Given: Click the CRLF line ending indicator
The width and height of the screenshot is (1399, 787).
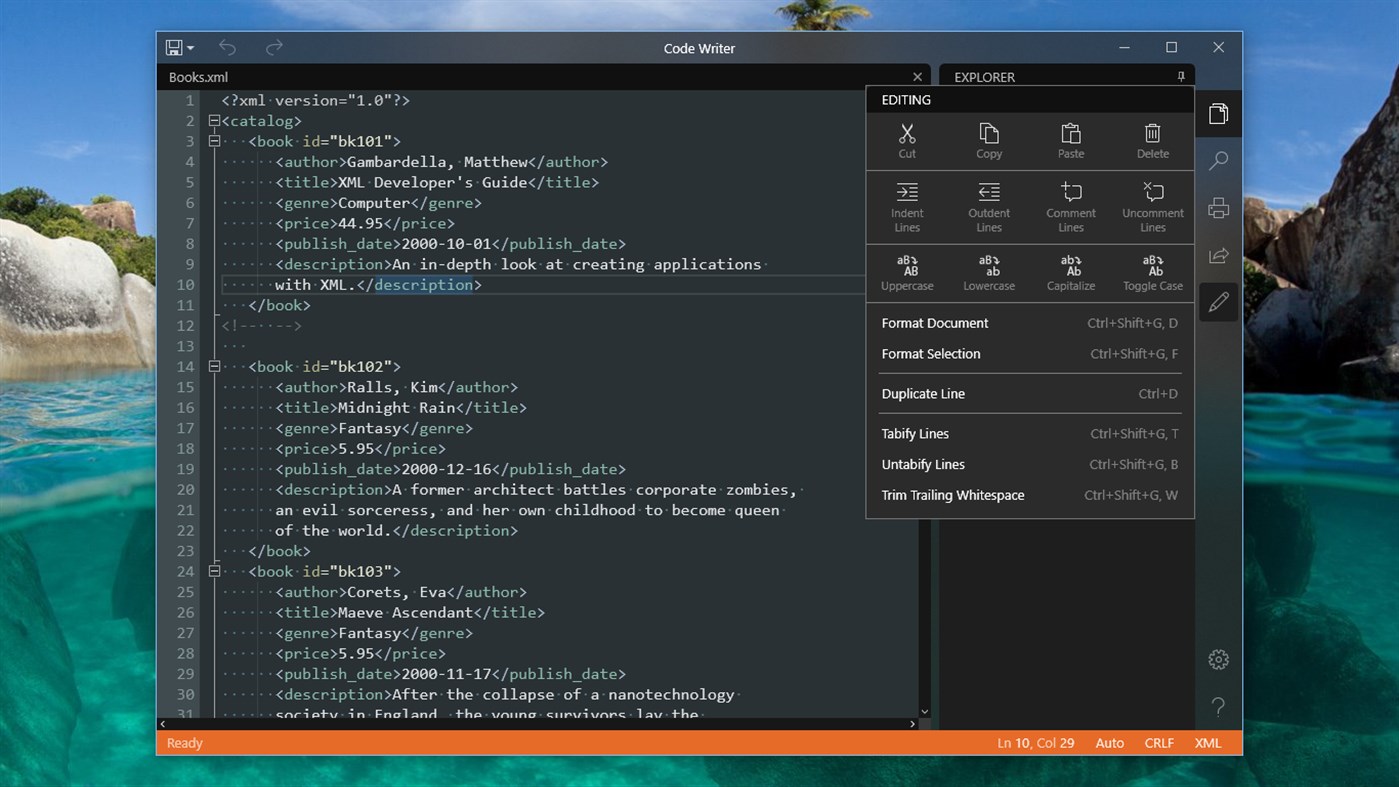Looking at the screenshot, I should click(x=1159, y=743).
